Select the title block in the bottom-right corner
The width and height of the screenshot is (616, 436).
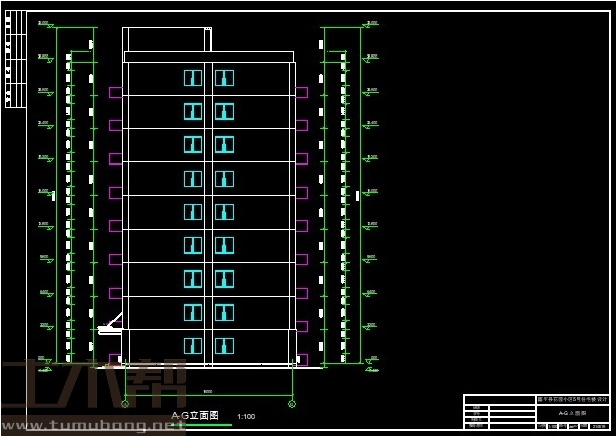point(536,413)
